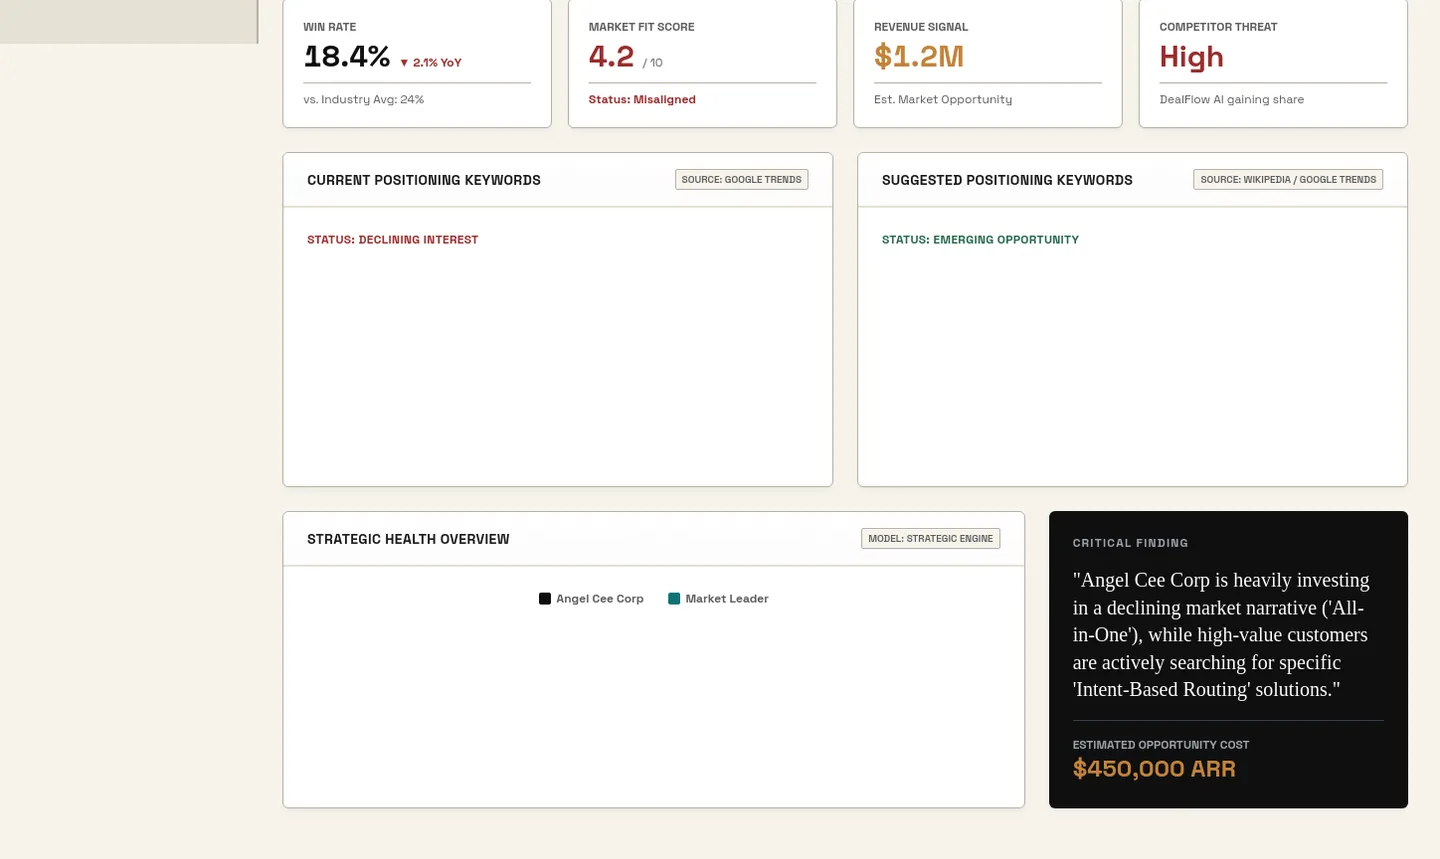1440x859 pixels.
Task: Click the Suggested Positioning Keywords heading
Action: tap(1007, 180)
